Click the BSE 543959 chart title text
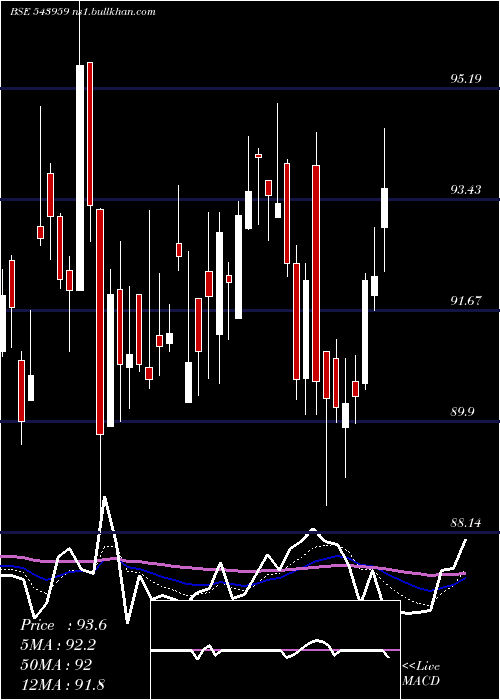500x700 pixels. point(83,12)
